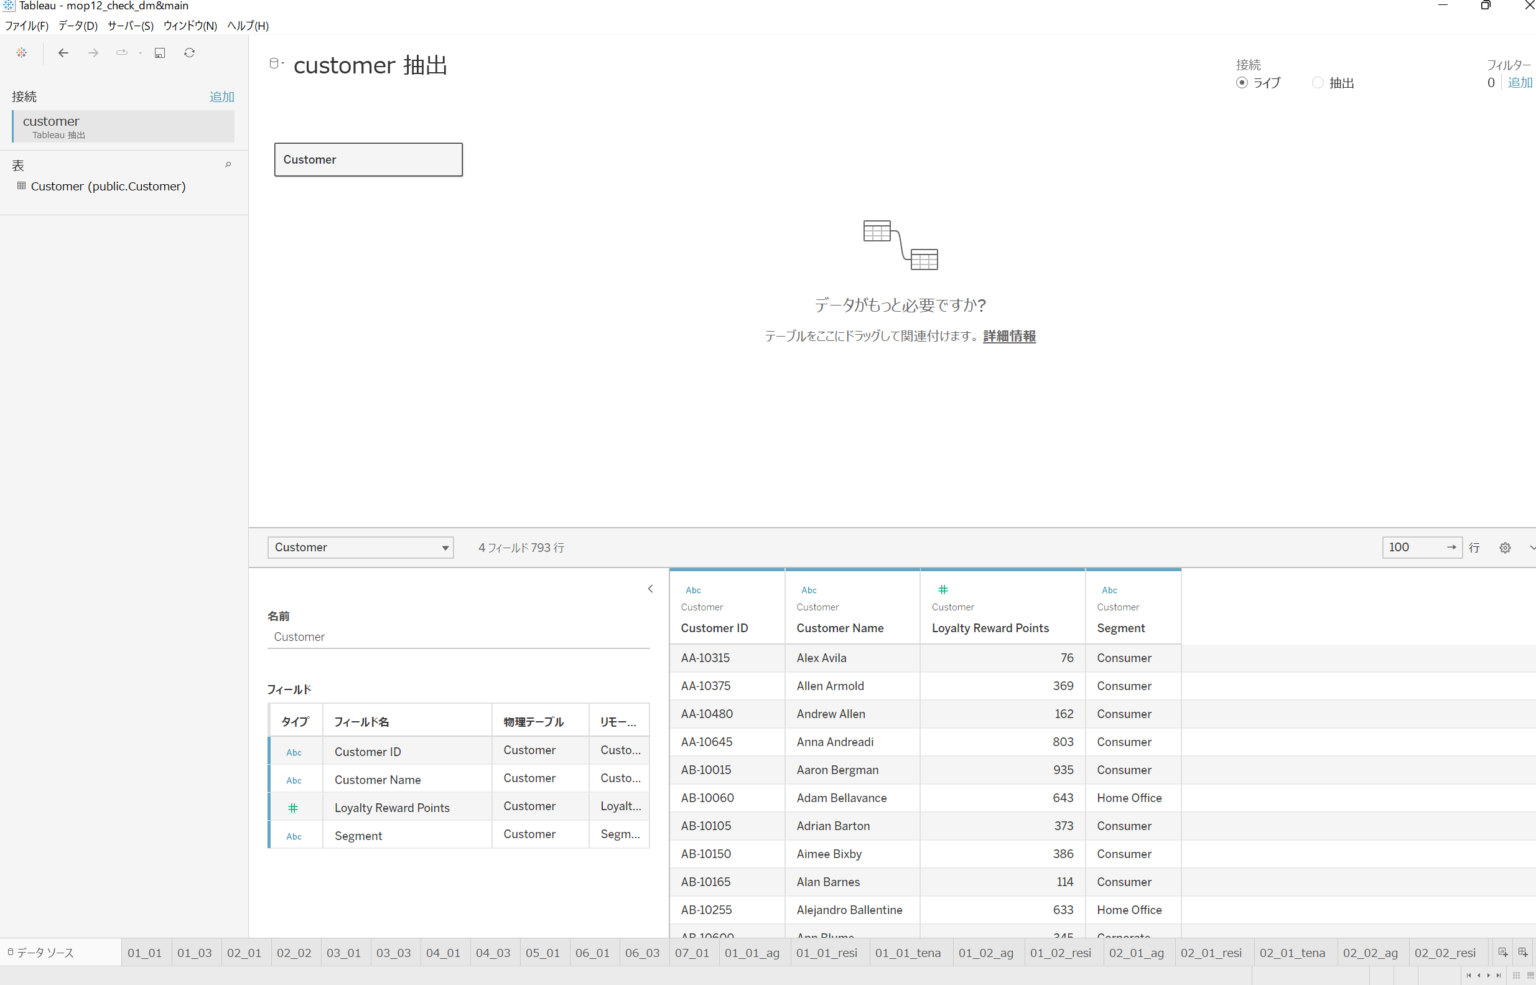Click the new worksheet icon
Image resolution: width=1536 pixels, height=985 pixels.
(1502, 953)
